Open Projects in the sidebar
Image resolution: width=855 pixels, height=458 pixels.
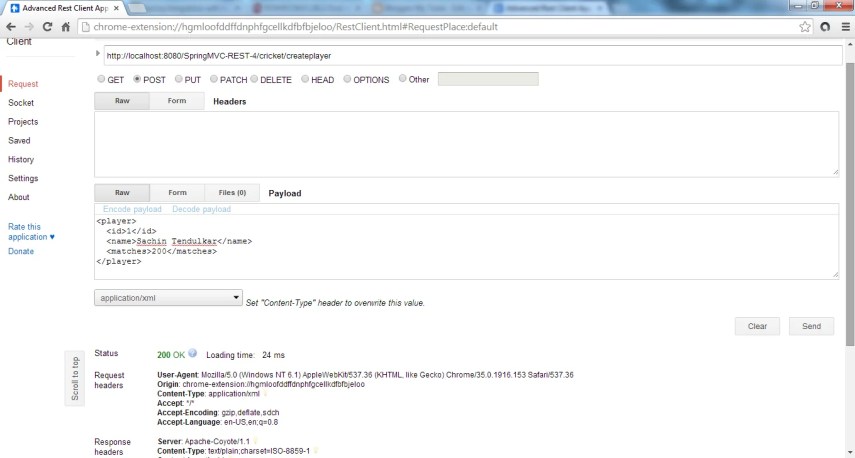pos(23,122)
